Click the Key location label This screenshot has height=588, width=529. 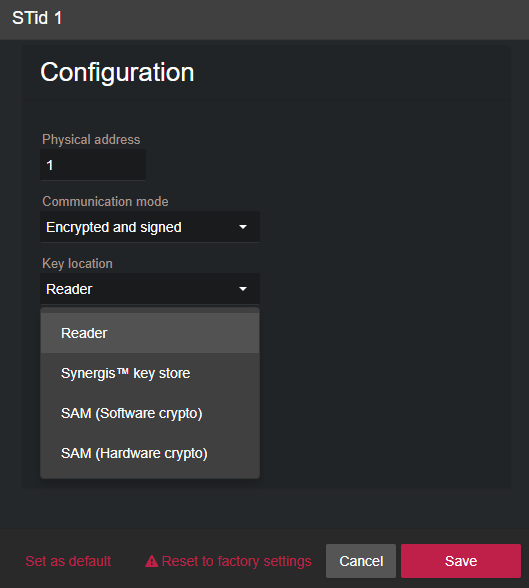[77, 263]
